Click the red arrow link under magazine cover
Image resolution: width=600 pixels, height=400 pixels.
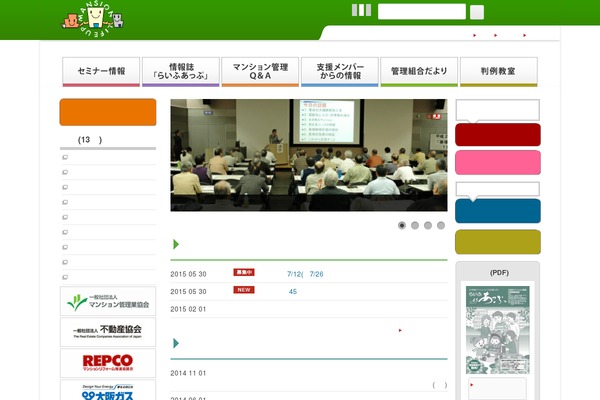[472, 385]
